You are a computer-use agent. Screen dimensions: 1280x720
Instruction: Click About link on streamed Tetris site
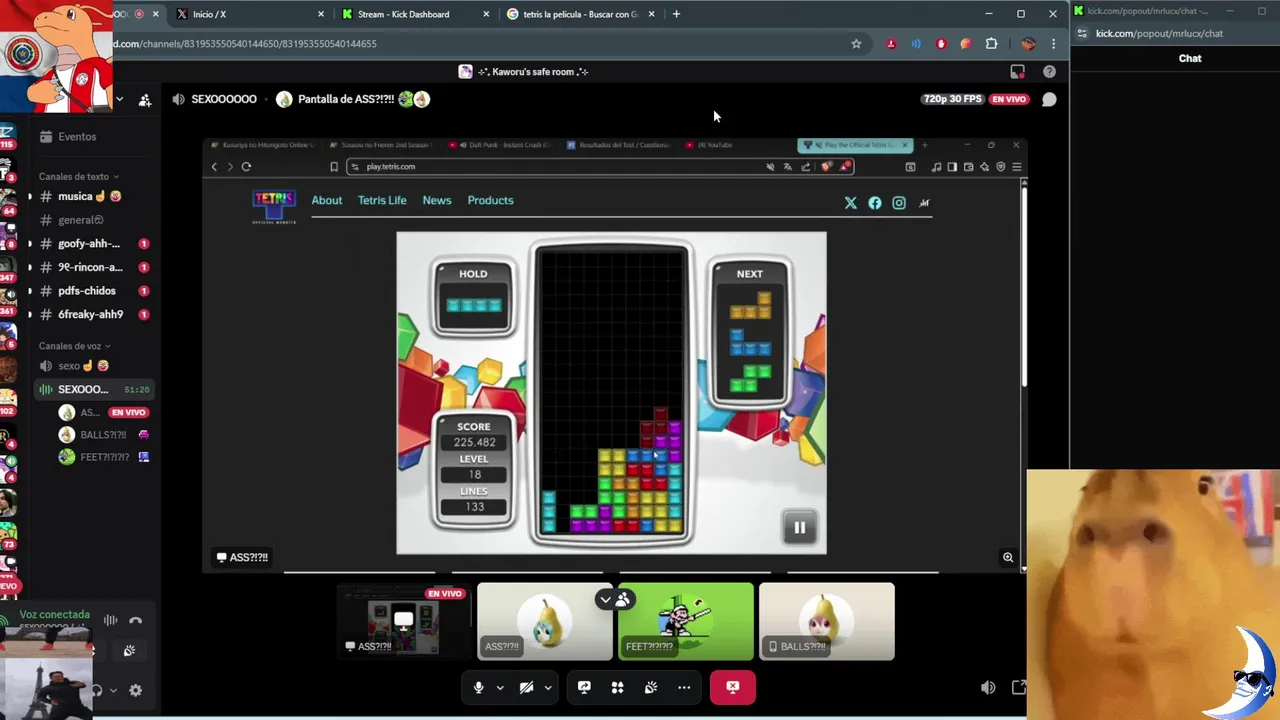tap(326, 200)
